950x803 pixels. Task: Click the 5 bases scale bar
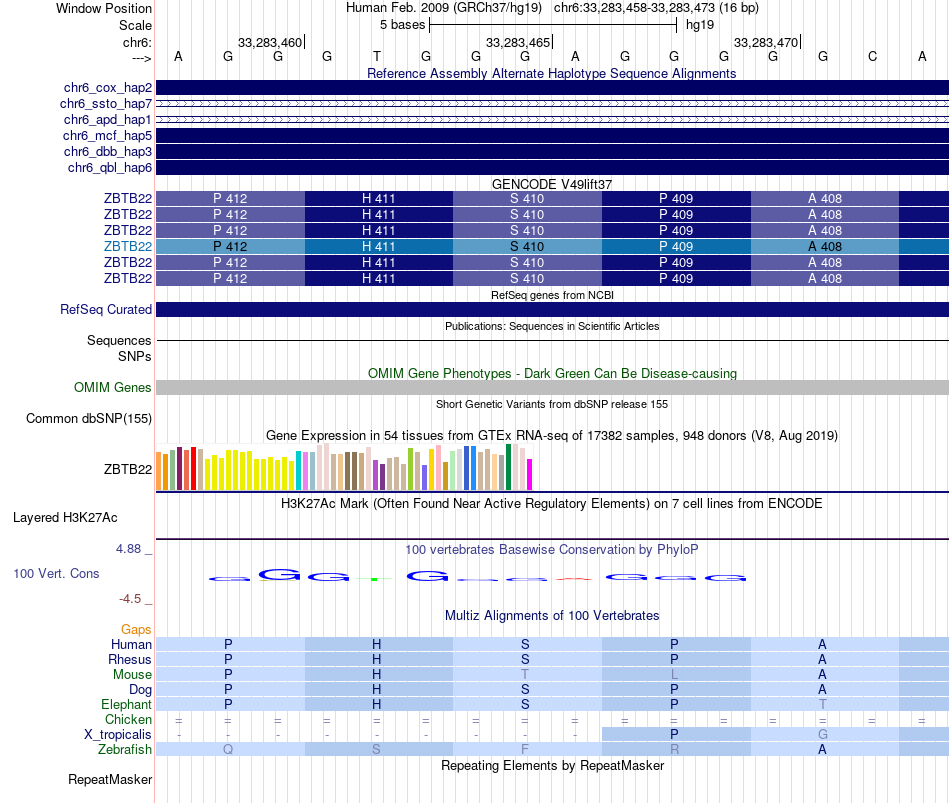tap(553, 25)
